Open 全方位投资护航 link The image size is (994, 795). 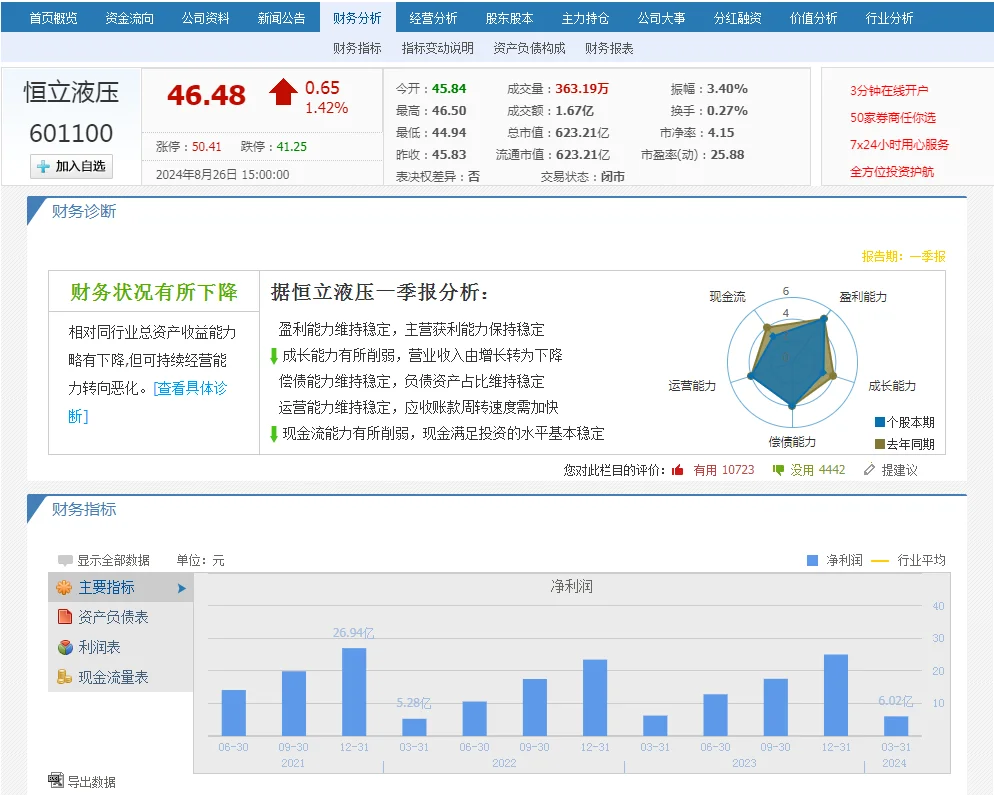[x=892, y=172]
